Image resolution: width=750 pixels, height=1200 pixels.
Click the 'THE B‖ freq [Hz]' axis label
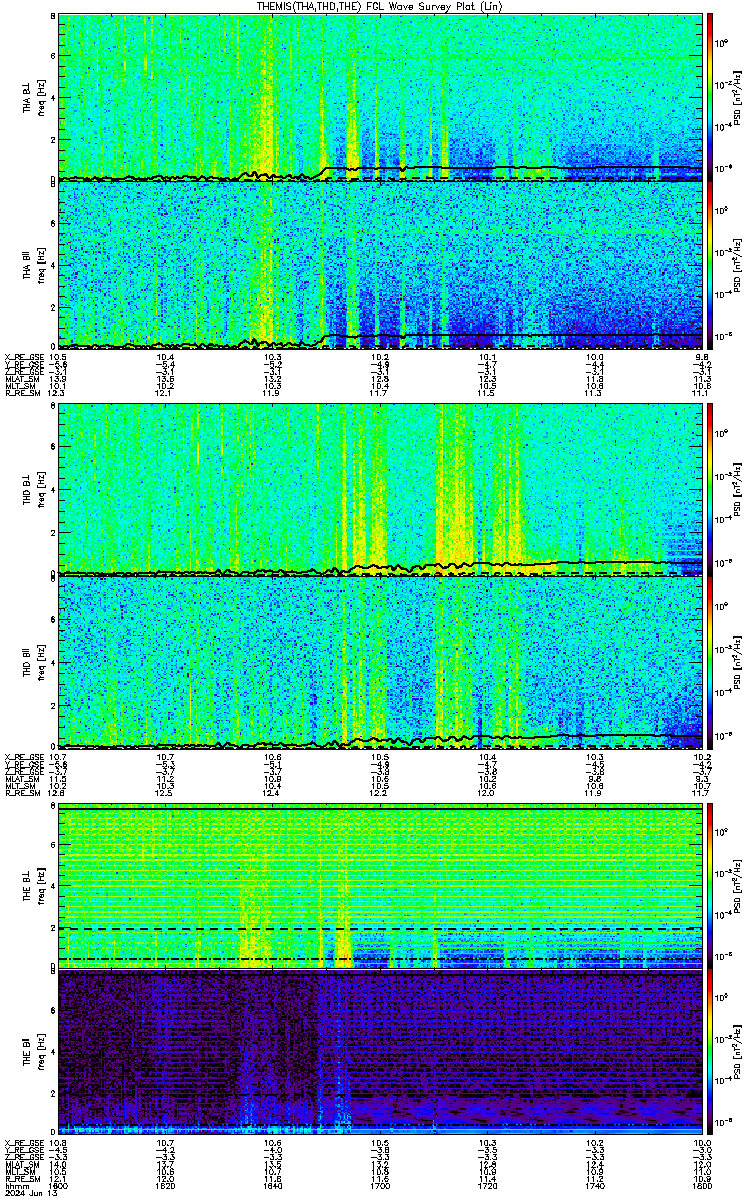click(33, 1052)
